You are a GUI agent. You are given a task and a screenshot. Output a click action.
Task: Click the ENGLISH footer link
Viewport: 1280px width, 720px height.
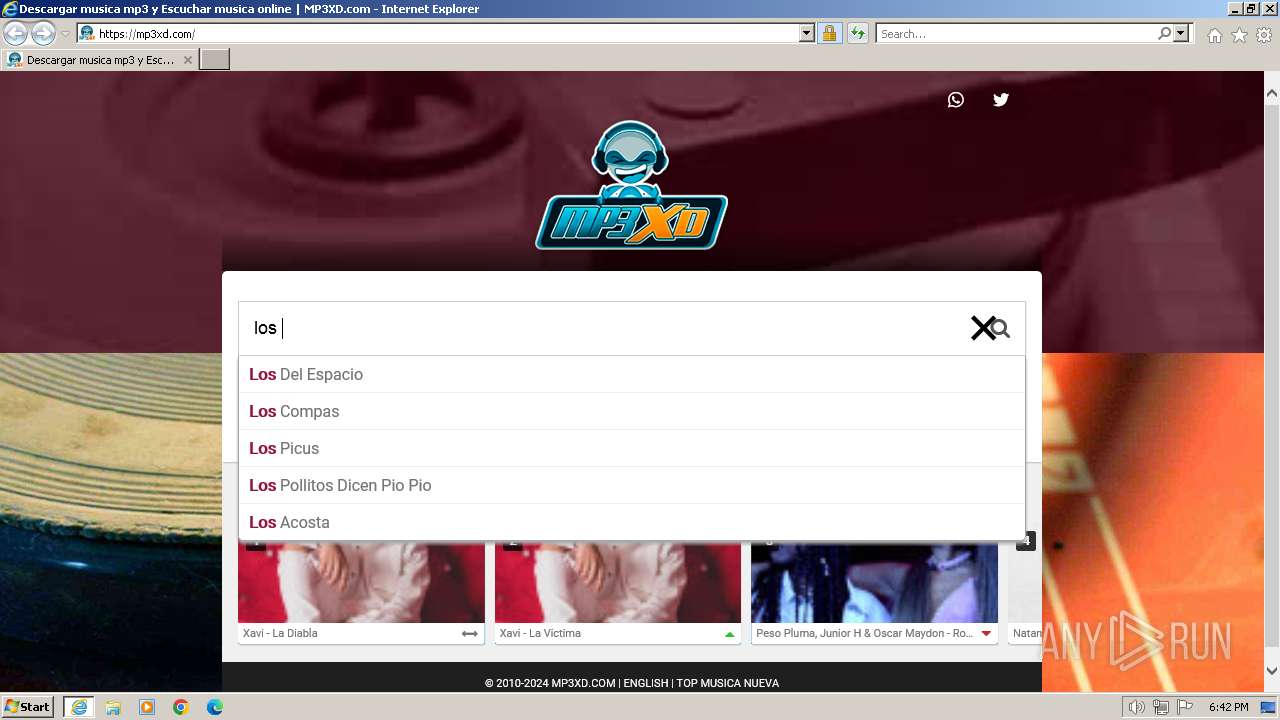click(646, 683)
